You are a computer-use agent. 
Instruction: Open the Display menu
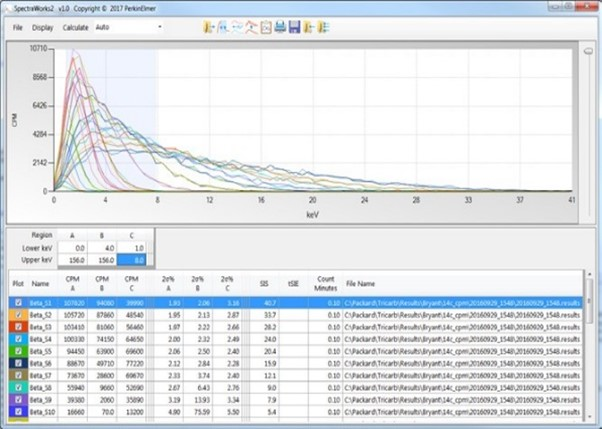(x=43, y=28)
